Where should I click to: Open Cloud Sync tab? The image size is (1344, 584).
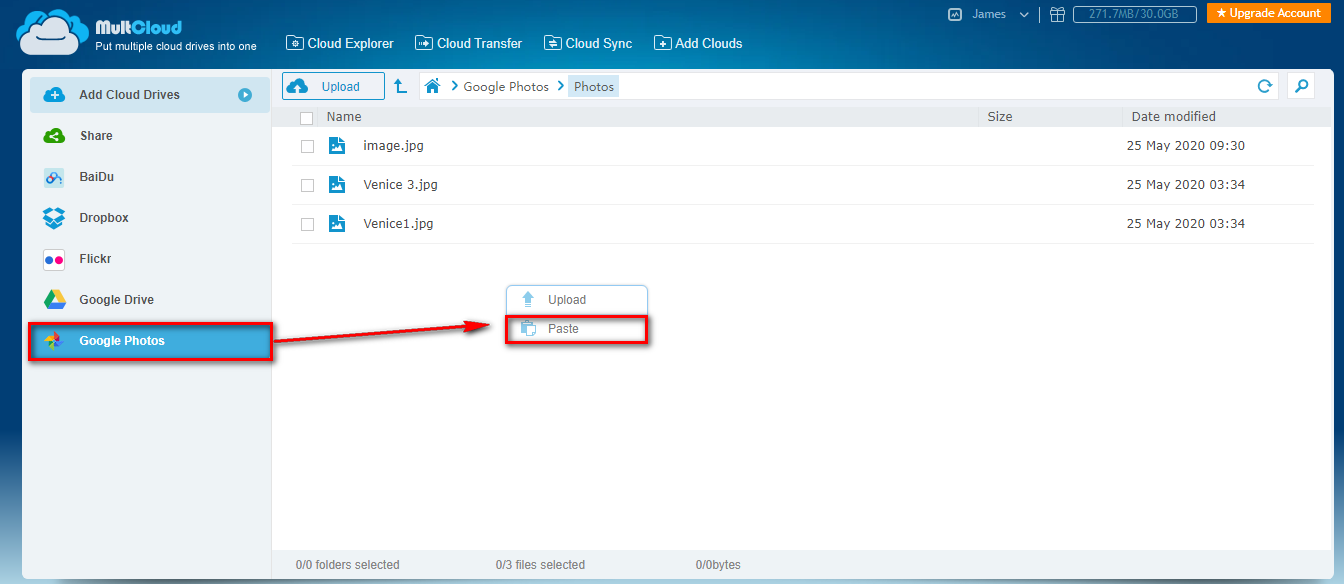[588, 43]
